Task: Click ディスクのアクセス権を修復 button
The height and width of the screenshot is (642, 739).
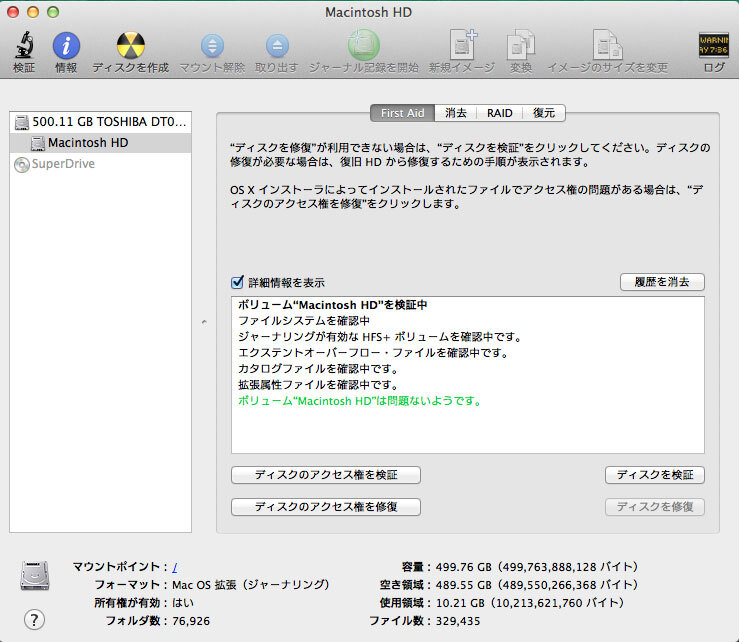Action: point(326,507)
